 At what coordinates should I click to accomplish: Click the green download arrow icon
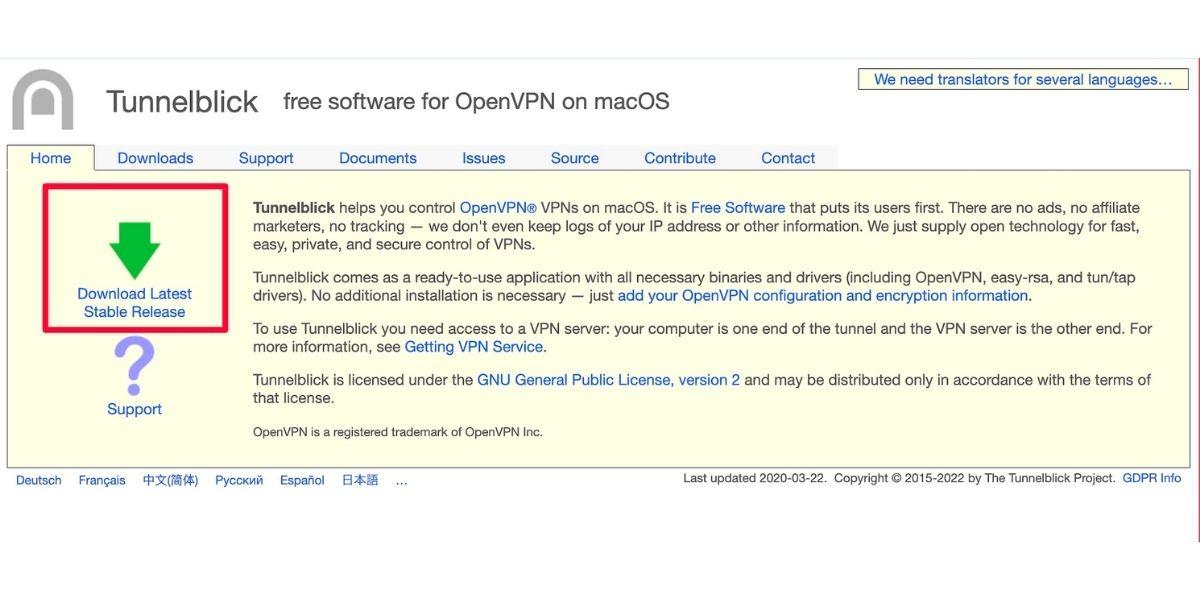coord(134,250)
